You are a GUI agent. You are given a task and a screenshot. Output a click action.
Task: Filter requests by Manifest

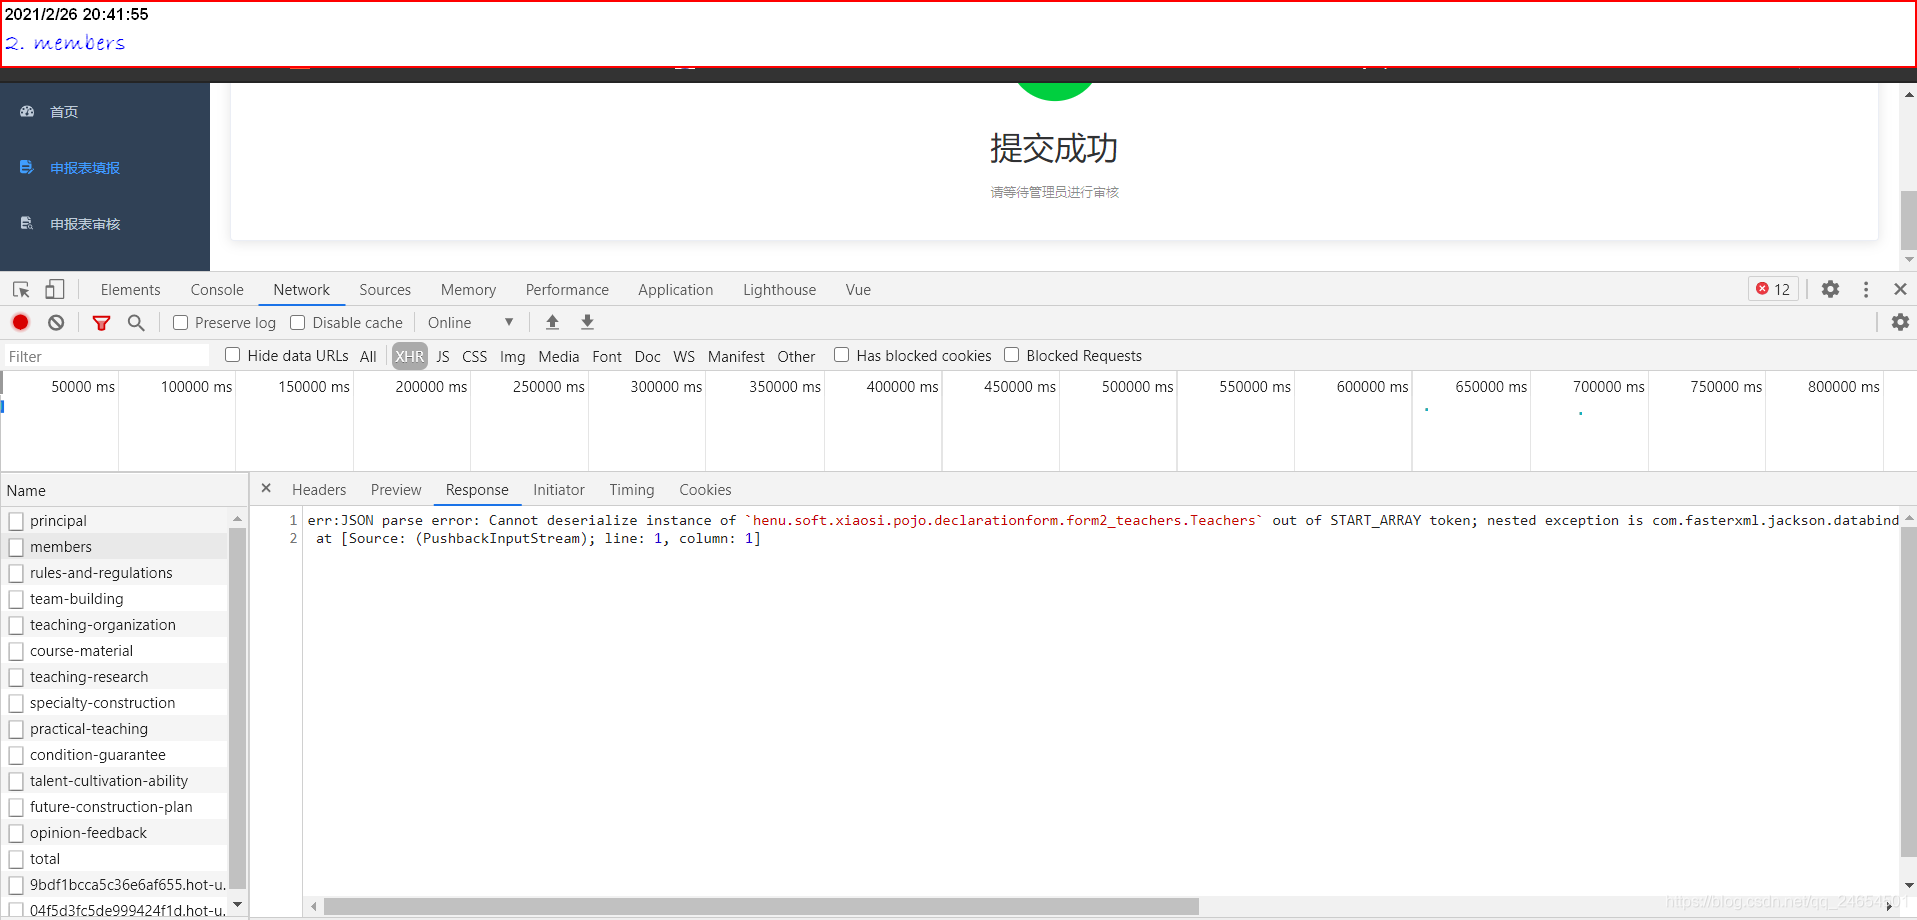coord(736,356)
